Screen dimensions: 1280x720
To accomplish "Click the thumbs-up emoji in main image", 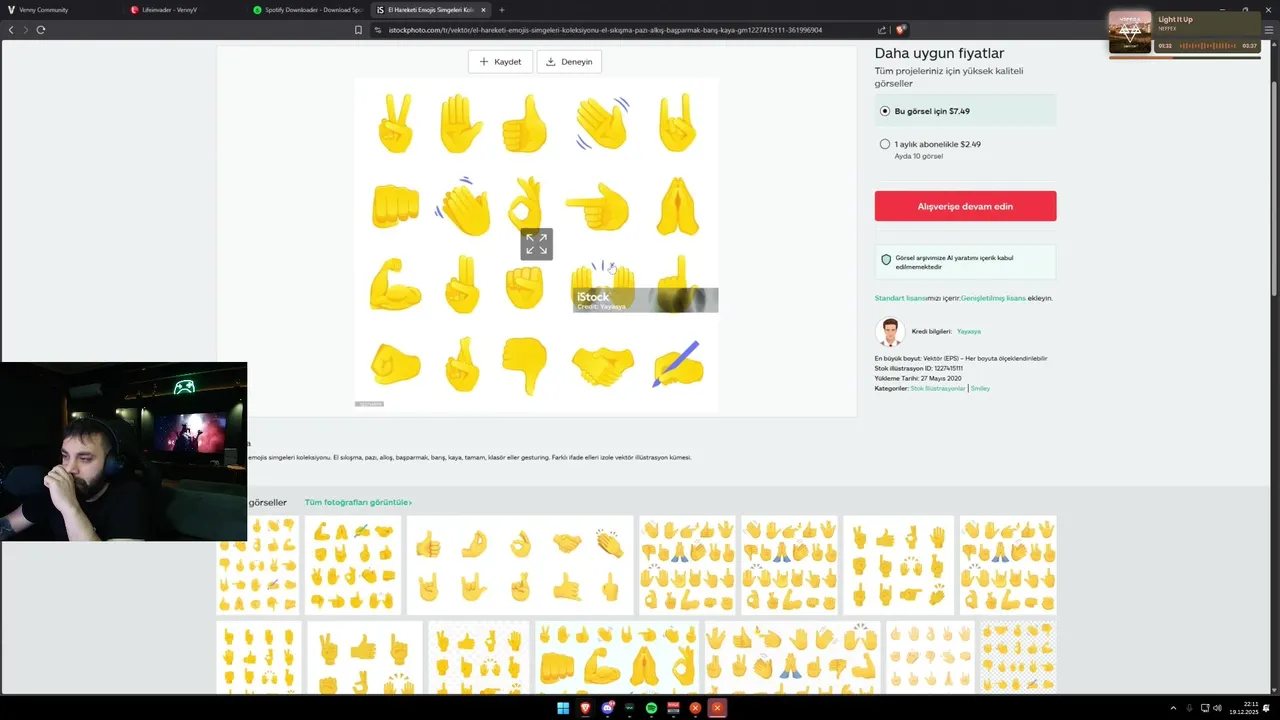I will coord(525,123).
